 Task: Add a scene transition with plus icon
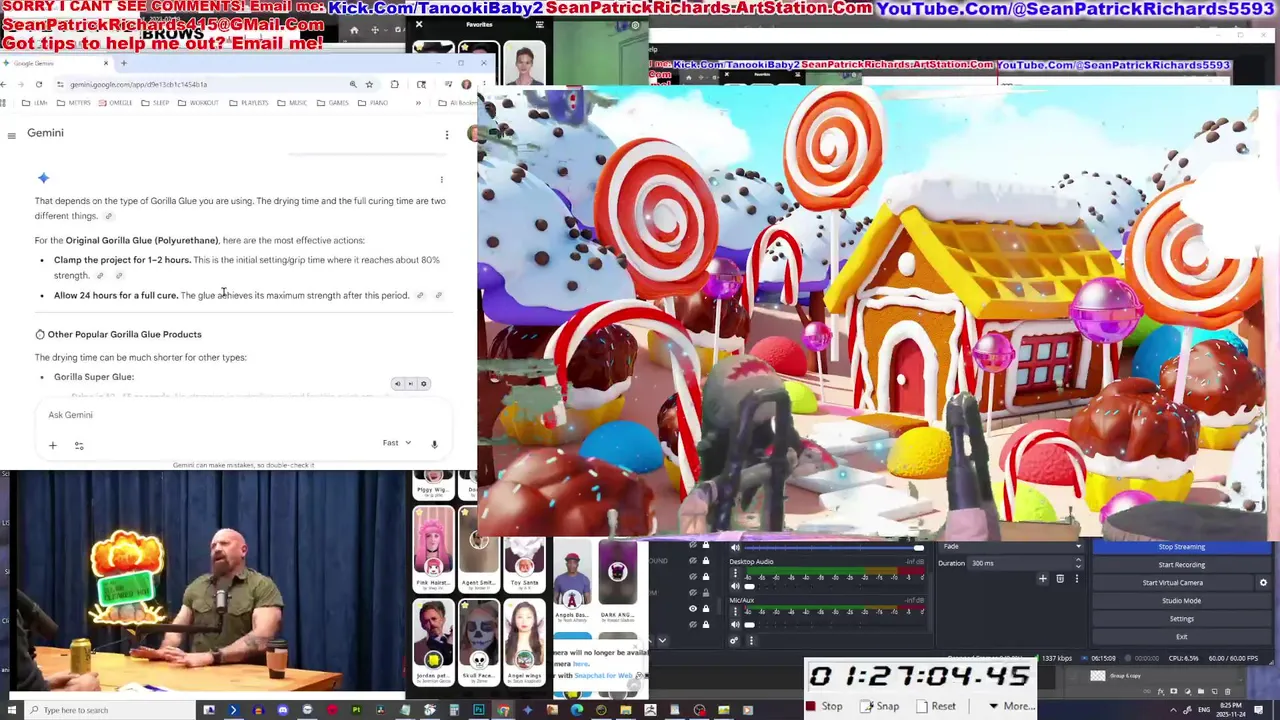pyautogui.click(x=1042, y=579)
